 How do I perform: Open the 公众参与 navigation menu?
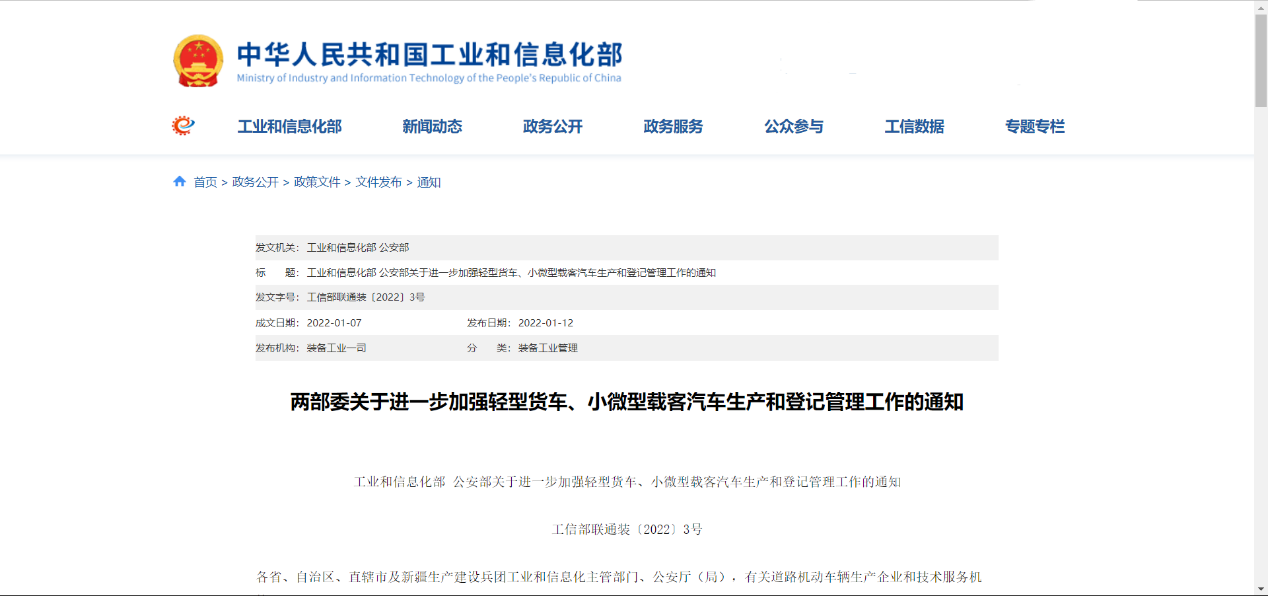pos(793,126)
